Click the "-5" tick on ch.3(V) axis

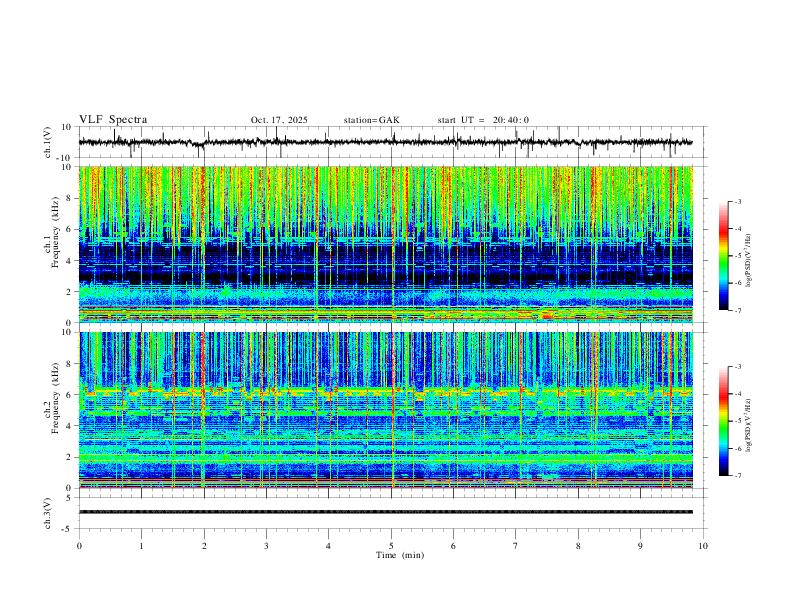[68, 529]
